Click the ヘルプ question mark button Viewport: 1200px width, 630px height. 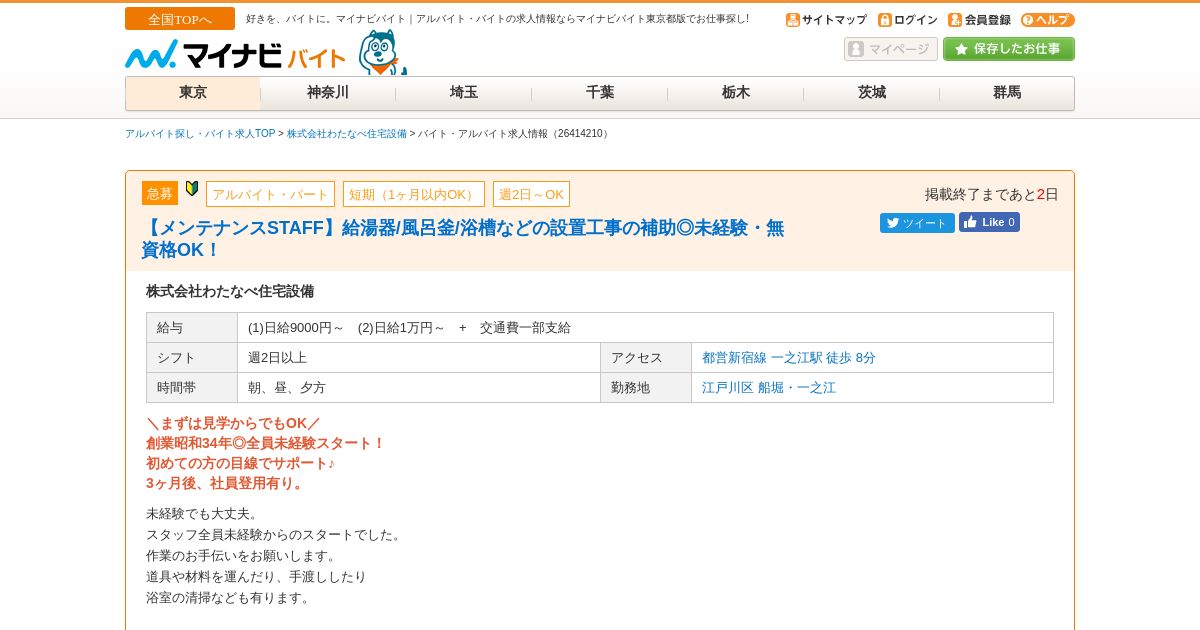(1048, 20)
